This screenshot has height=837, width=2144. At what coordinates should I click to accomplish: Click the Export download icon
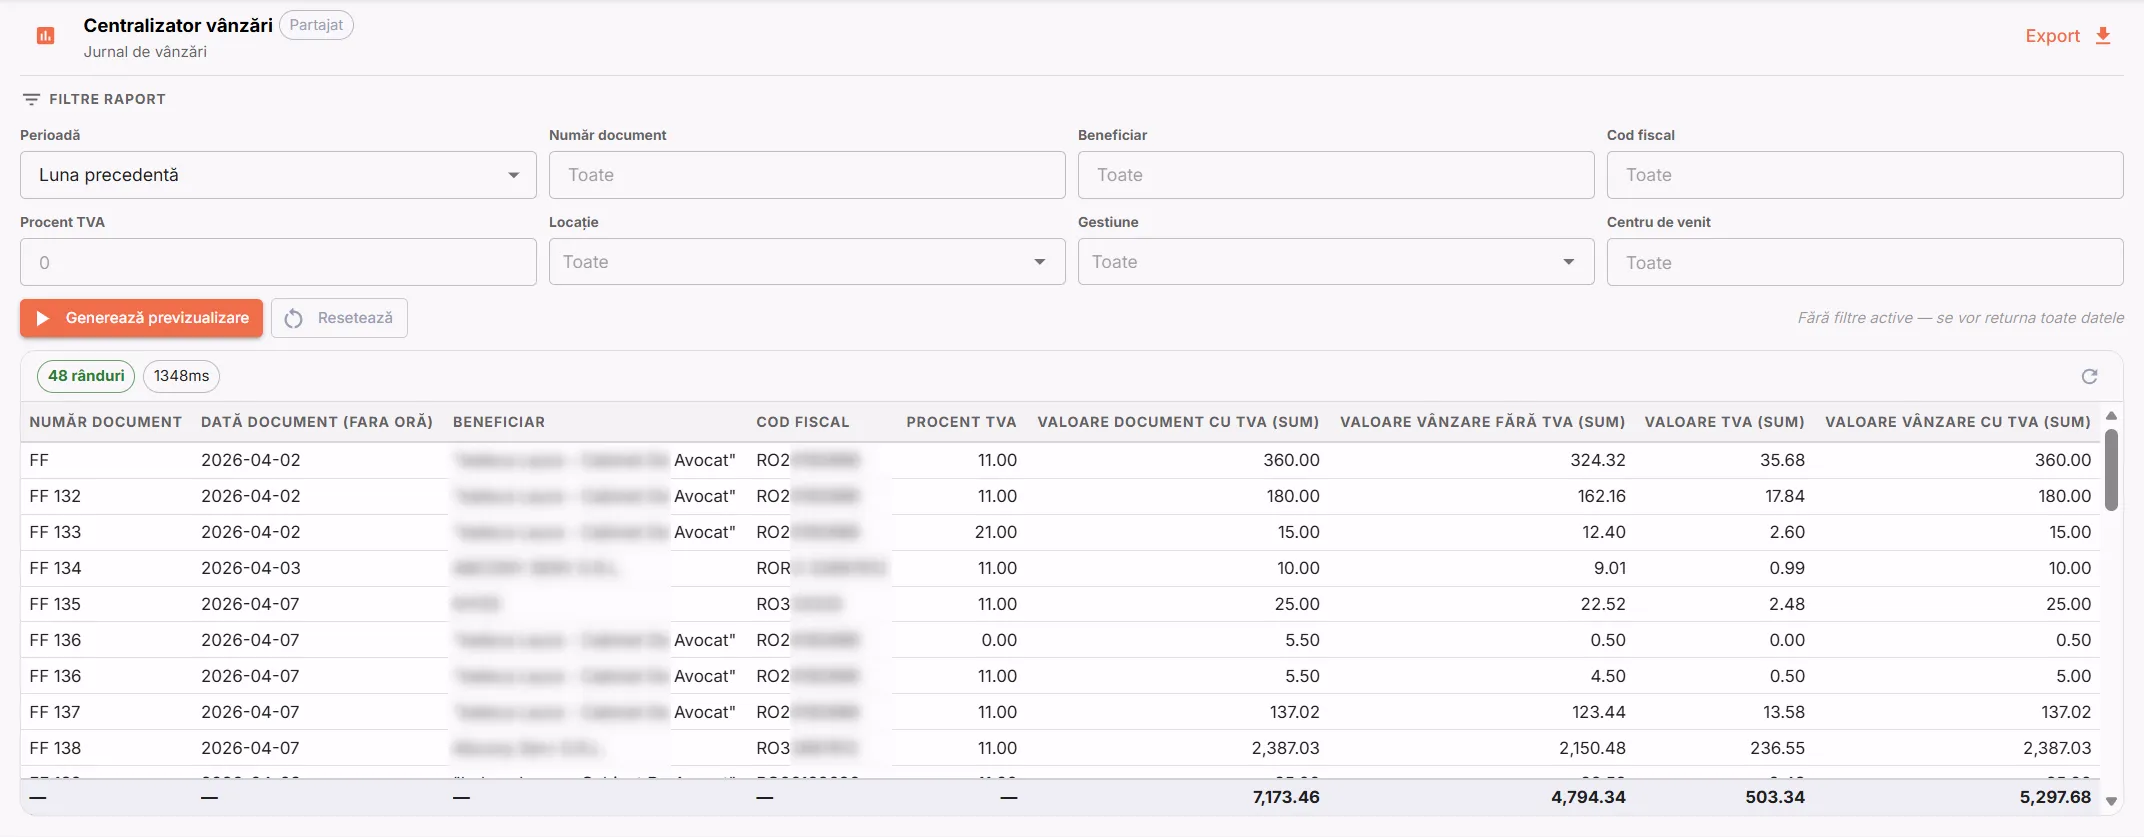click(x=2103, y=36)
